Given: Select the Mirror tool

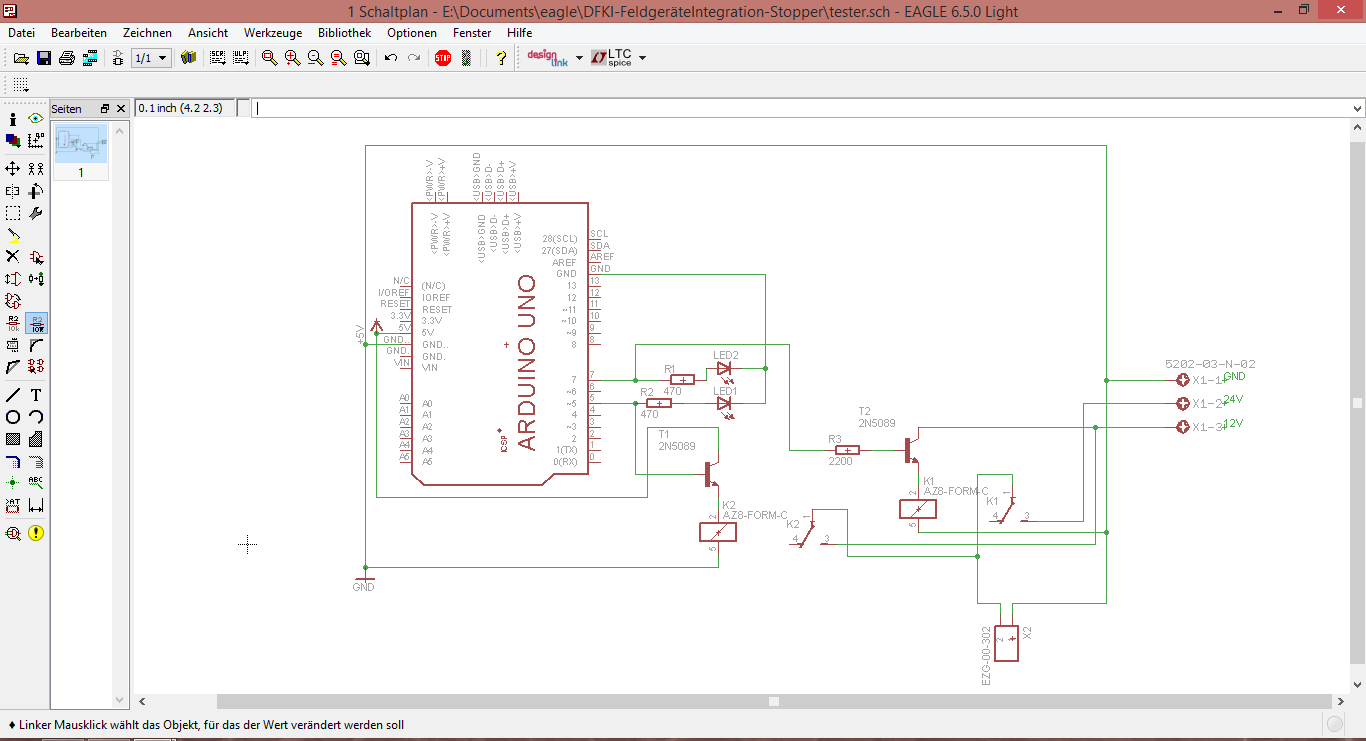Looking at the screenshot, I should click(x=13, y=191).
